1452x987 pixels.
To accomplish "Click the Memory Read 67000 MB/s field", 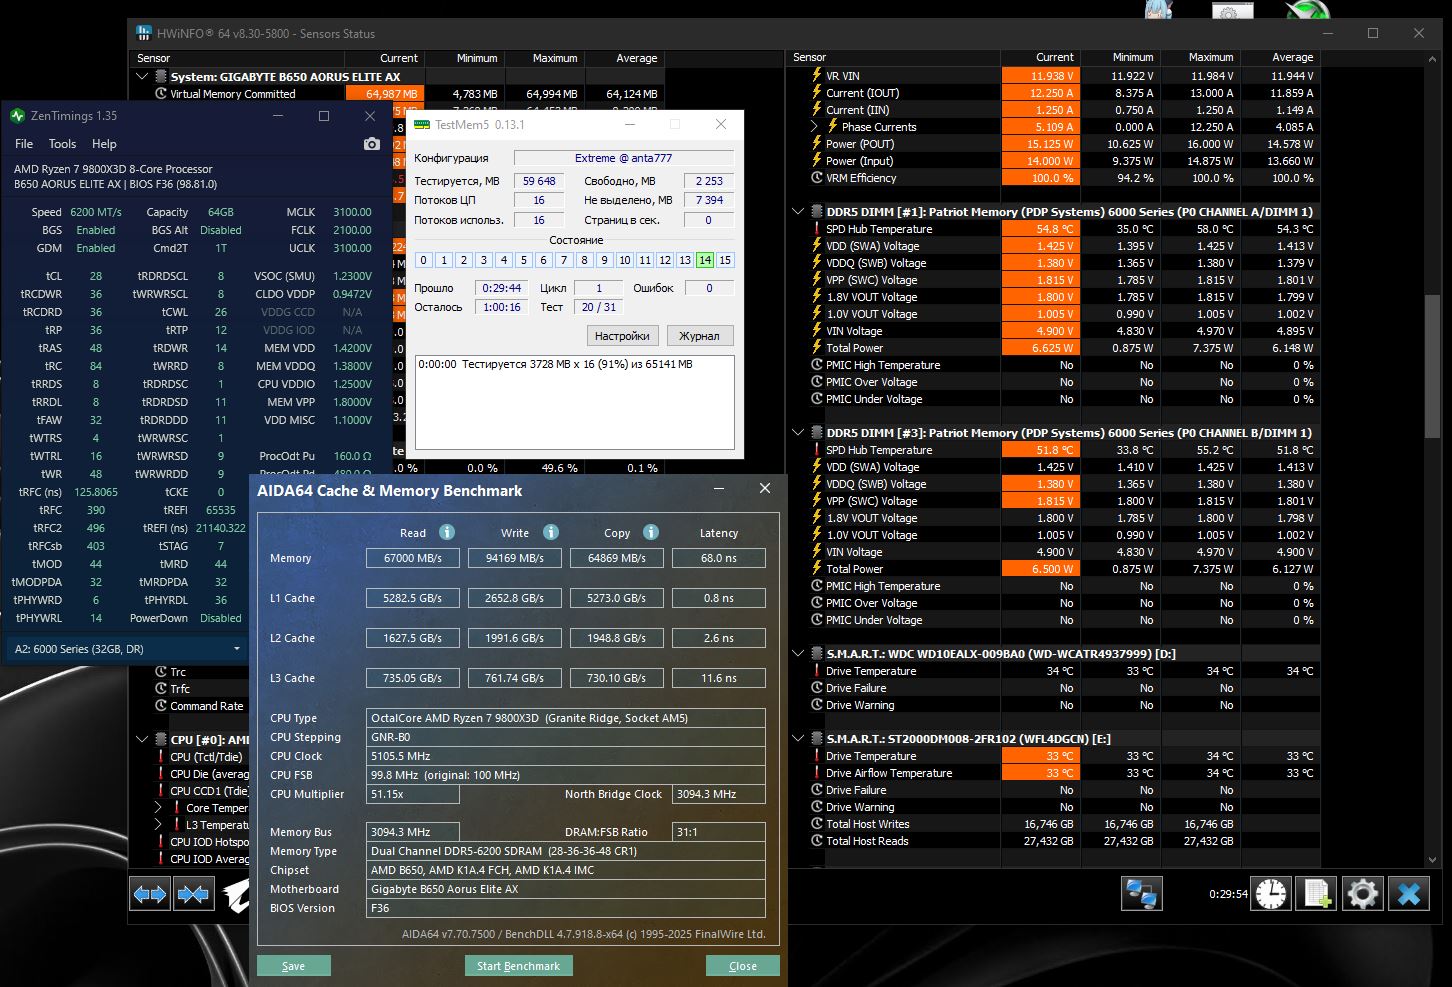I will [x=413, y=558].
